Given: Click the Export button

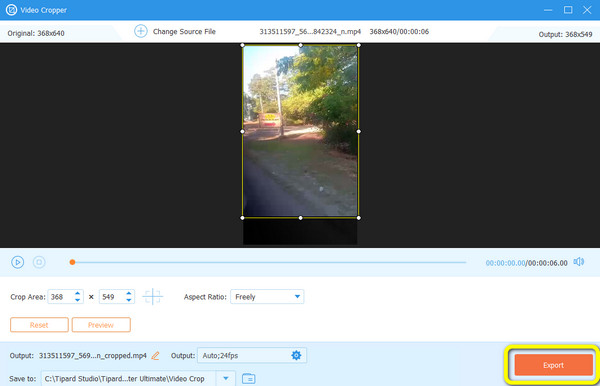Looking at the screenshot, I should pyautogui.click(x=553, y=365).
